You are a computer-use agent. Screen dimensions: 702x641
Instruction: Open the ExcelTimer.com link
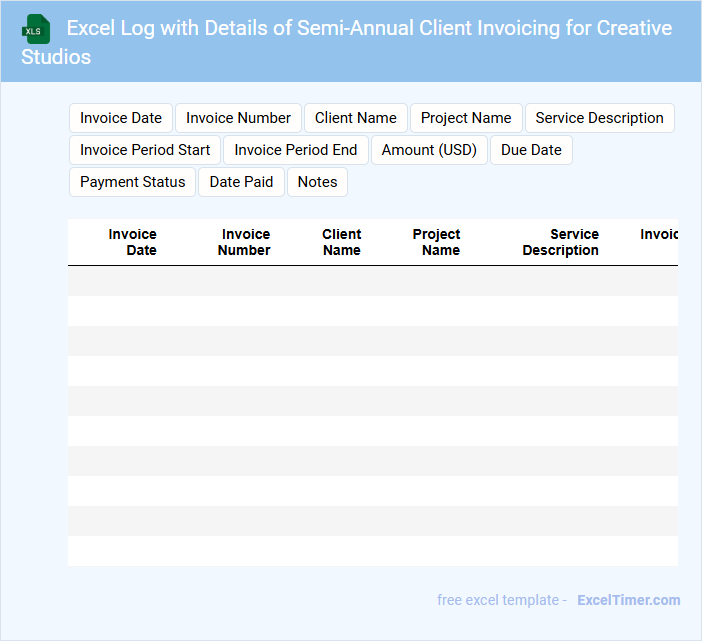coord(628,600)
